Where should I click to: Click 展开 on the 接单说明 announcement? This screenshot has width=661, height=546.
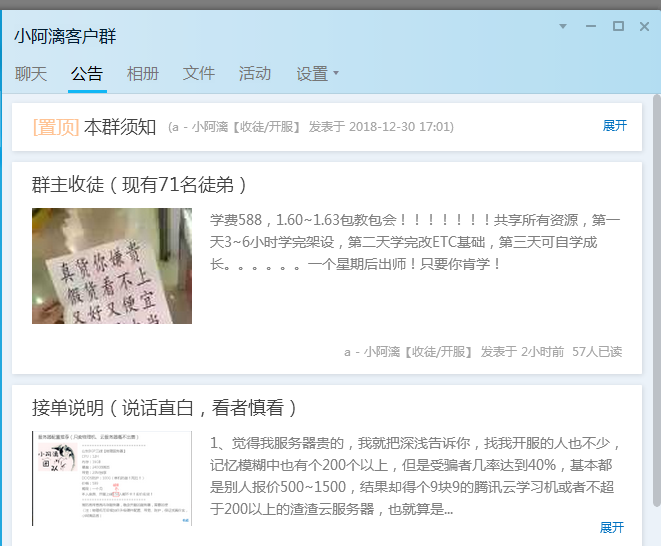[611, 527]
